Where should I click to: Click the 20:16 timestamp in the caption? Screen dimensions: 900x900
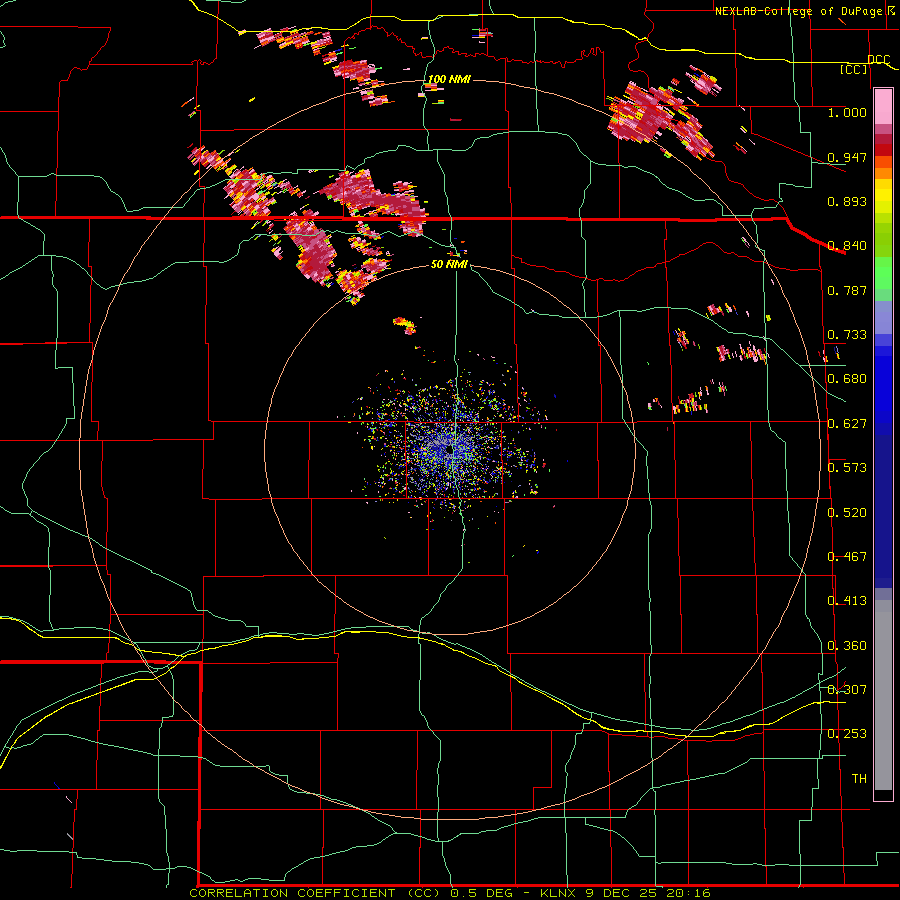click(688, 893)
